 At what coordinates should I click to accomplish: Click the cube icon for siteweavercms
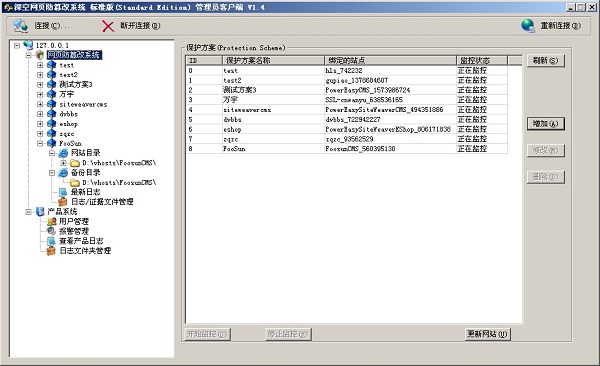tap(51, 104)
